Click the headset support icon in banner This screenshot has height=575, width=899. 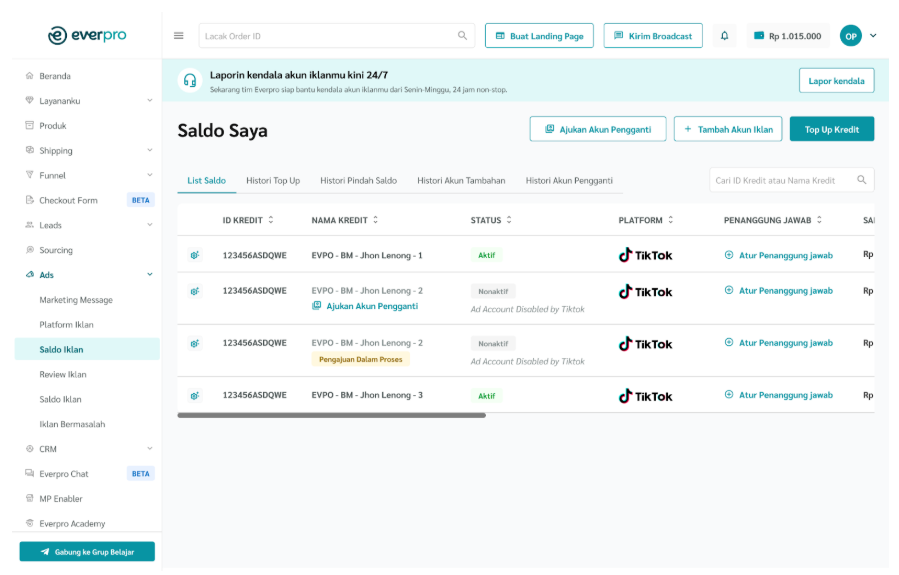pos(189,81)
